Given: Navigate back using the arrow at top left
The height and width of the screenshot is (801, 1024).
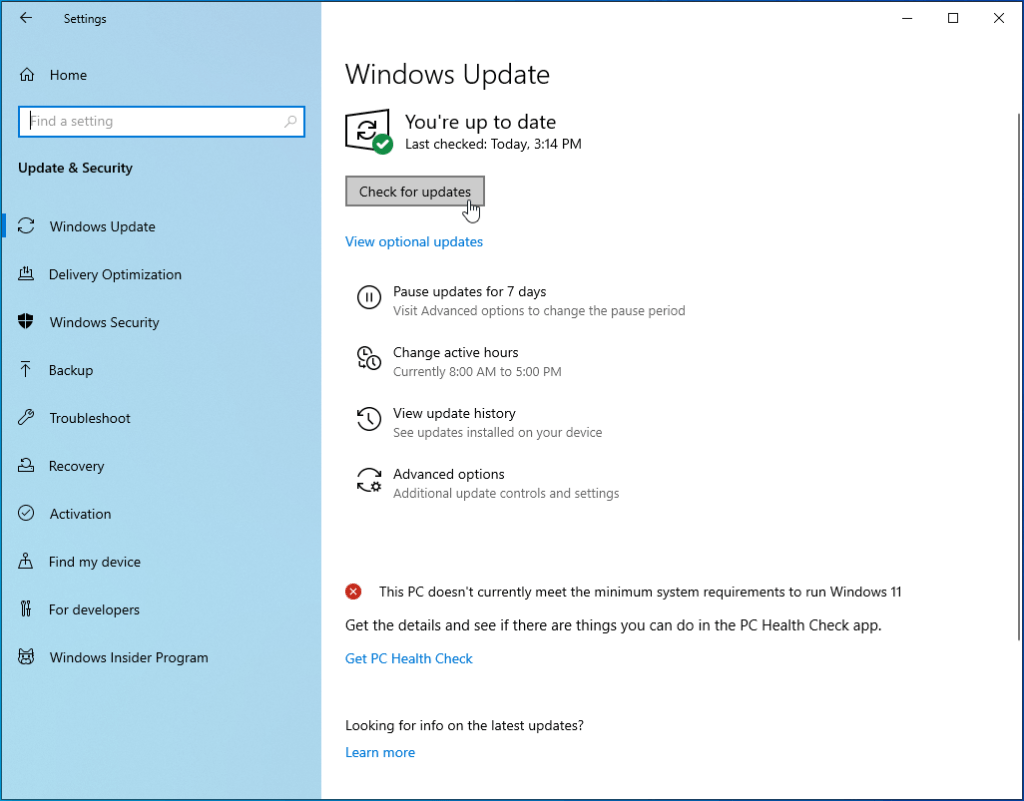Looking at the screenshot, I should point(26,18).
